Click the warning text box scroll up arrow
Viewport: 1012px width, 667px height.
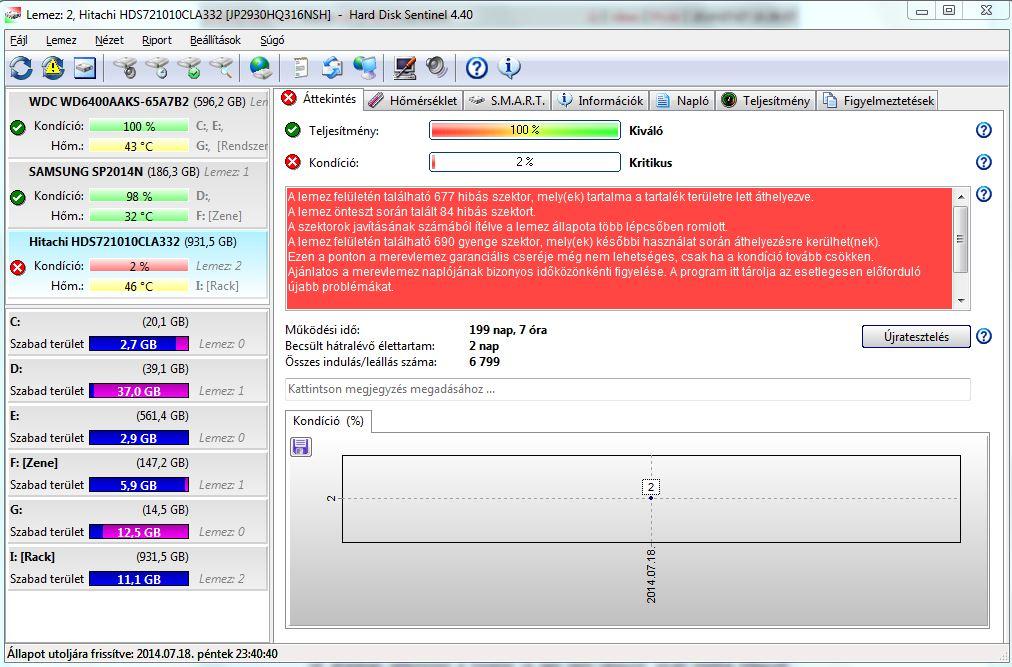coord(961,196)
